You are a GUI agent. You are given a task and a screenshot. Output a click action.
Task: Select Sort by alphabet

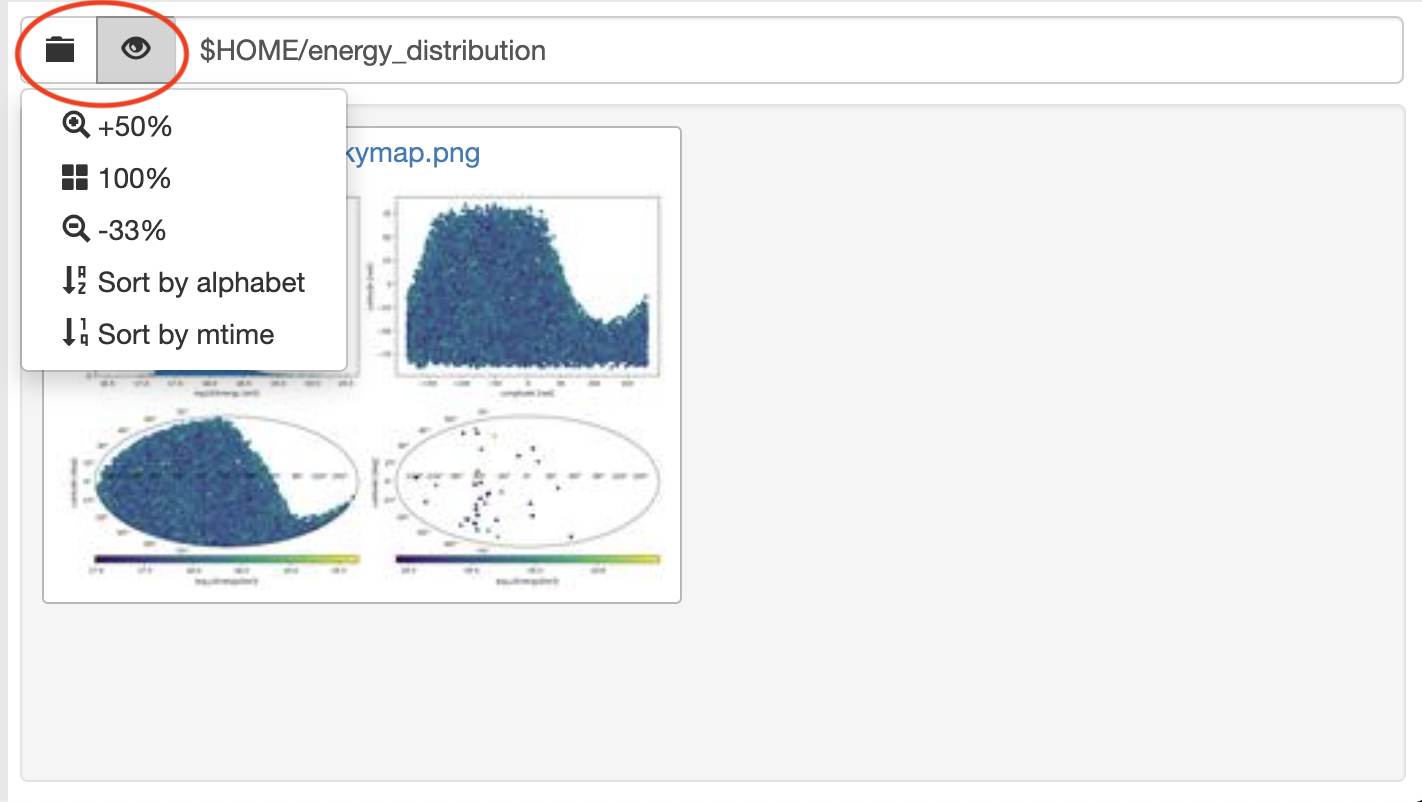201,282
